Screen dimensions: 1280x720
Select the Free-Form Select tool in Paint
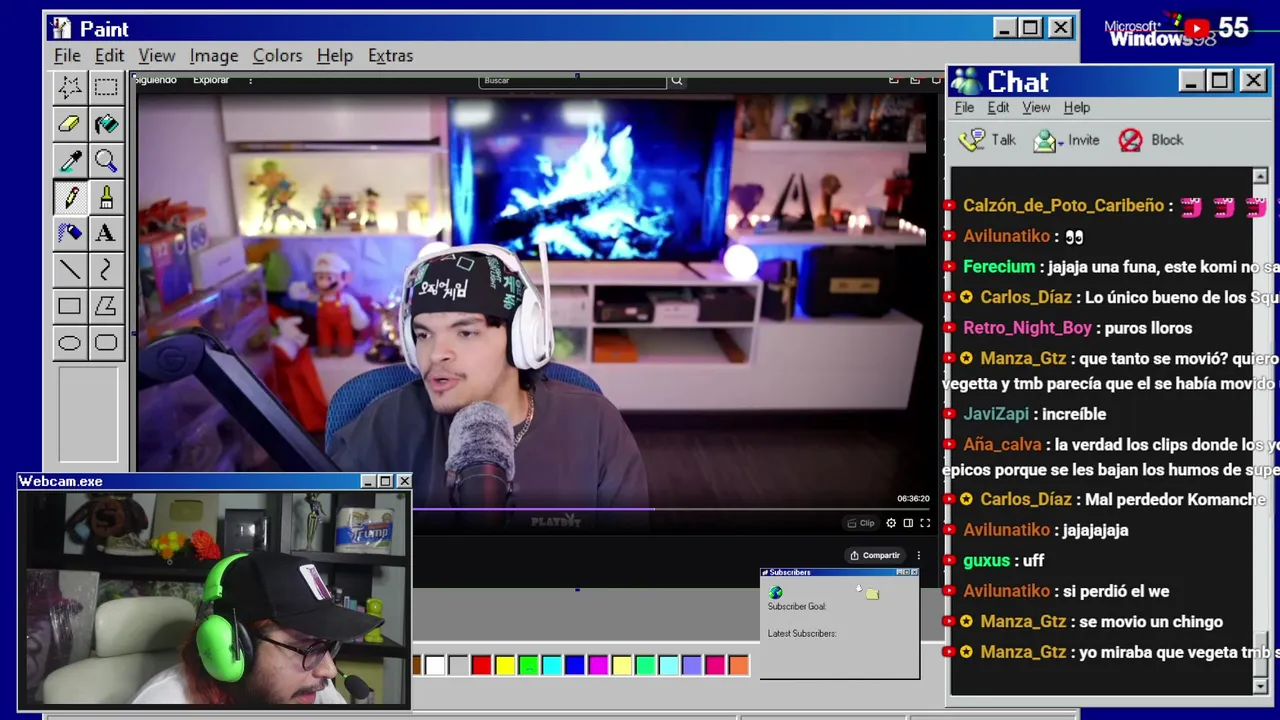click(69, 87)
